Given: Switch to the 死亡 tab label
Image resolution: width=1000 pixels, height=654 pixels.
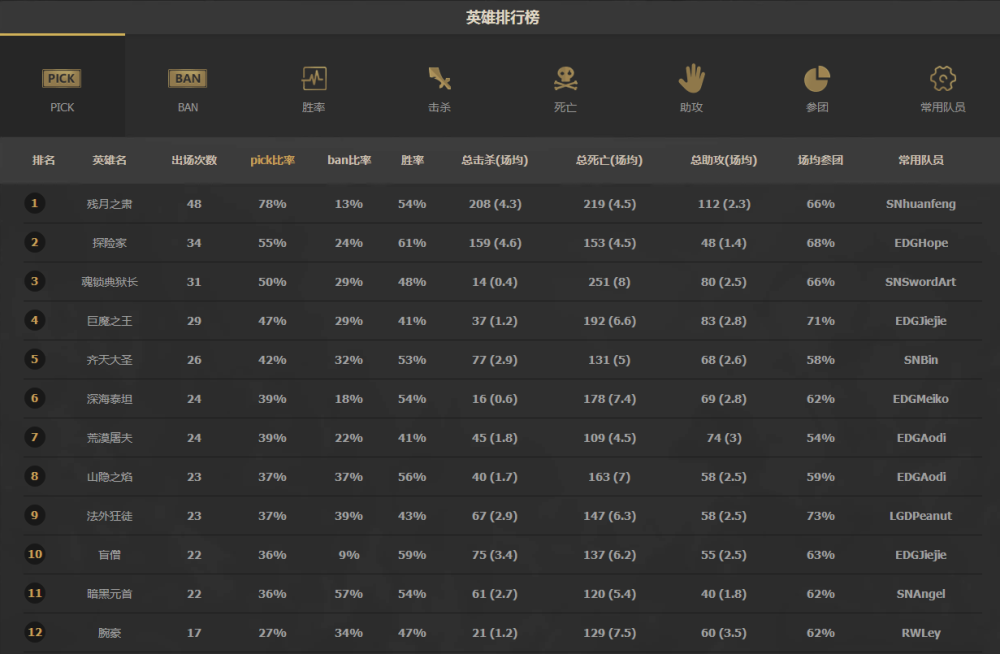Looking at the screenshot, I should (565, 107).
